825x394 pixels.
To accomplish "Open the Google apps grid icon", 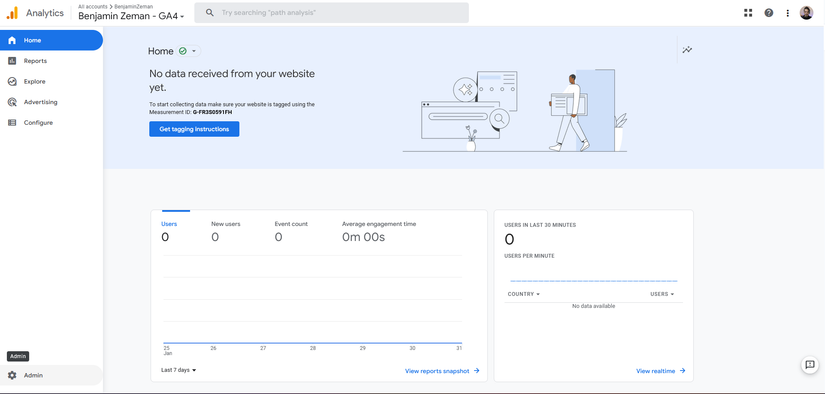I will pyautogui.click(x=748, y=13).
